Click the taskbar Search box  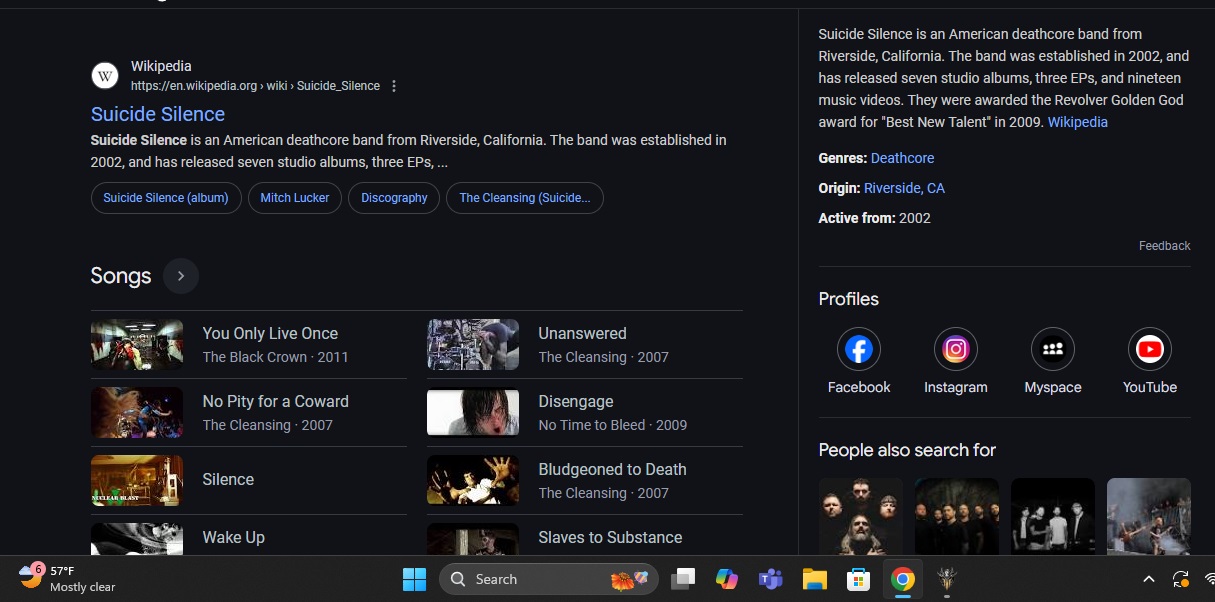click(549, 579)
